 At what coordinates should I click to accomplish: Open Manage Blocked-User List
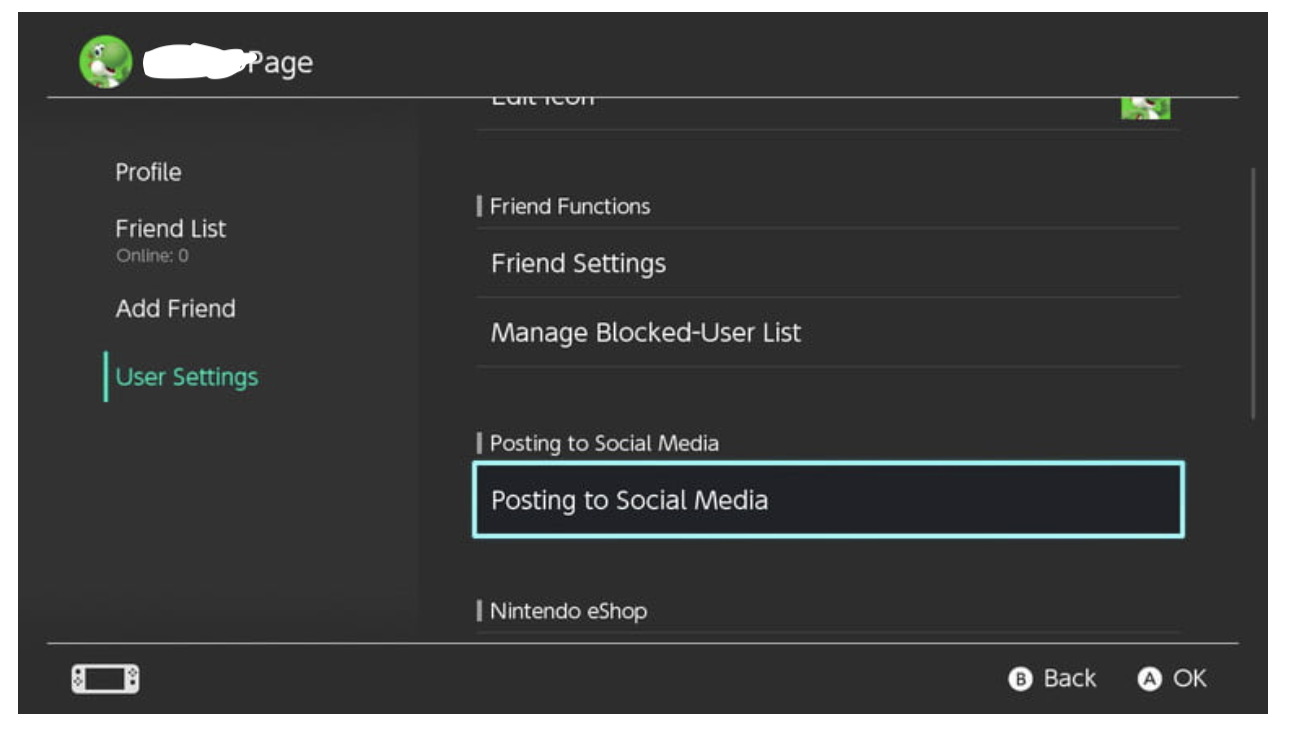coord(828,332)
